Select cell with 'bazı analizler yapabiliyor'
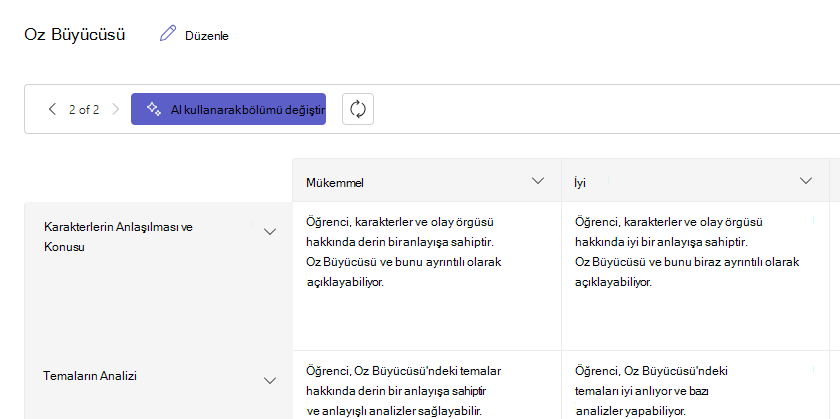This screenshot has height=419, width=840. [x=695, y=385]
